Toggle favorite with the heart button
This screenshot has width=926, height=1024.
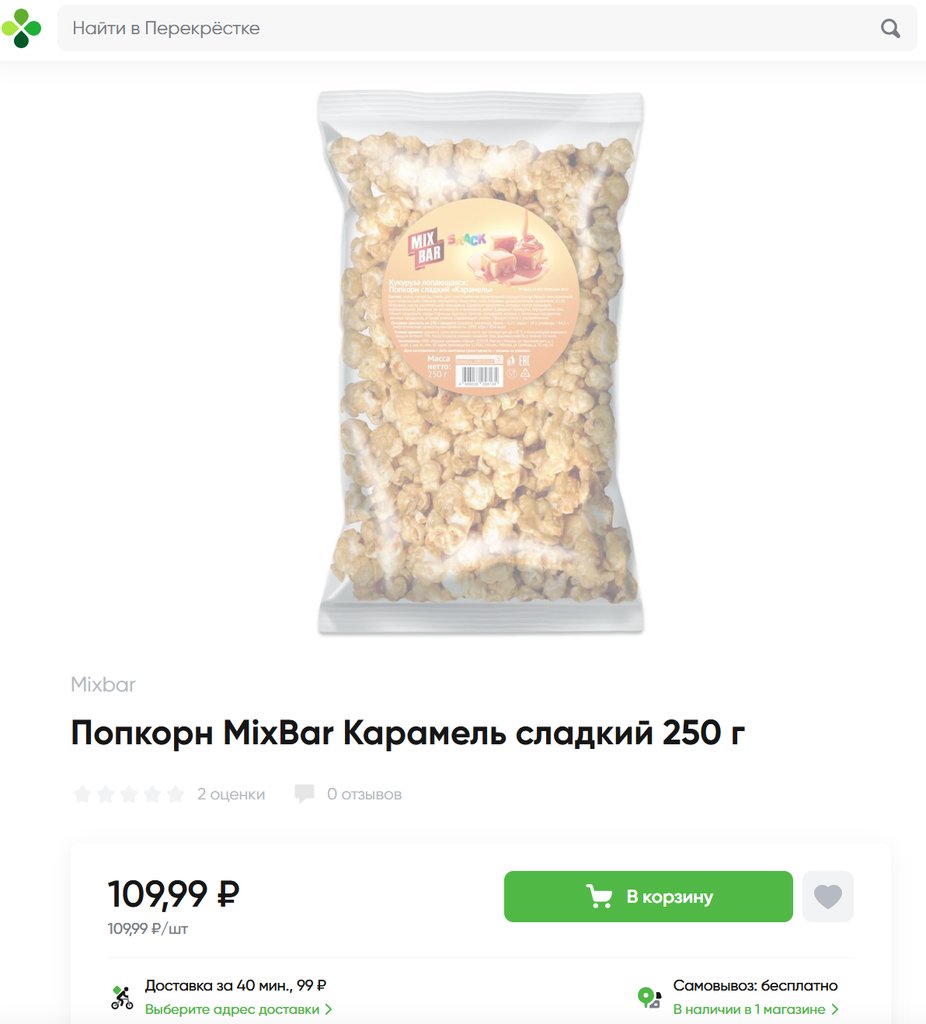click(x=828, y=896)
